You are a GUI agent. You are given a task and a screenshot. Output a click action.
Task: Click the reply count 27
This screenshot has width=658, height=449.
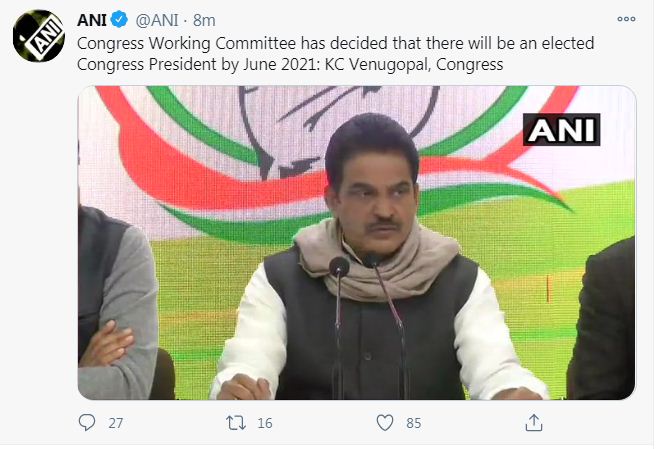click(115, 423)
